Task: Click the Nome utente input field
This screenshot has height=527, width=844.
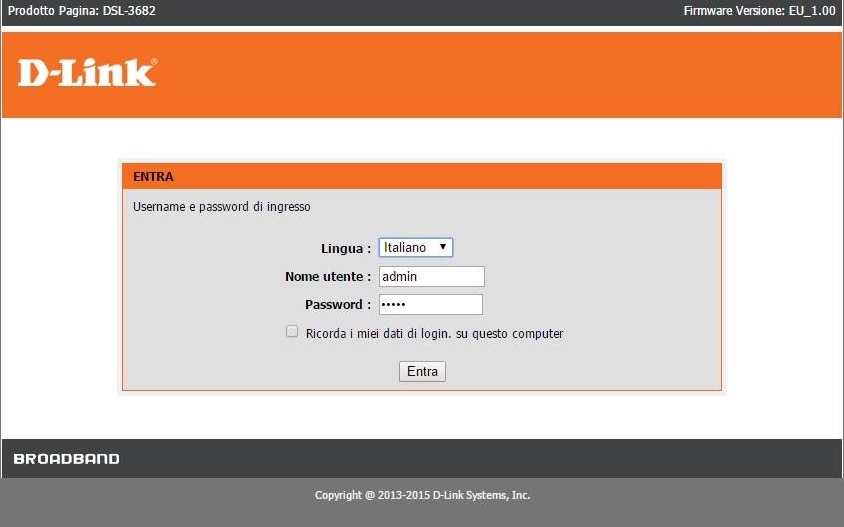Action: point(431,277)
